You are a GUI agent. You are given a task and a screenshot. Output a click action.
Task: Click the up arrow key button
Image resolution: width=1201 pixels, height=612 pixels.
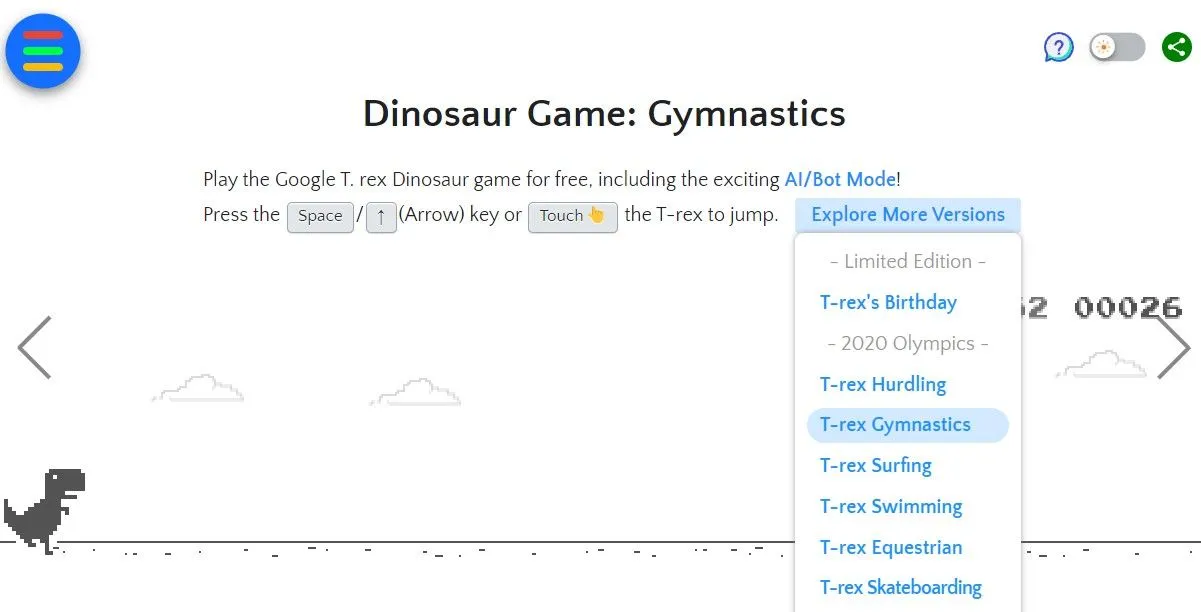[x=381, y=216]
